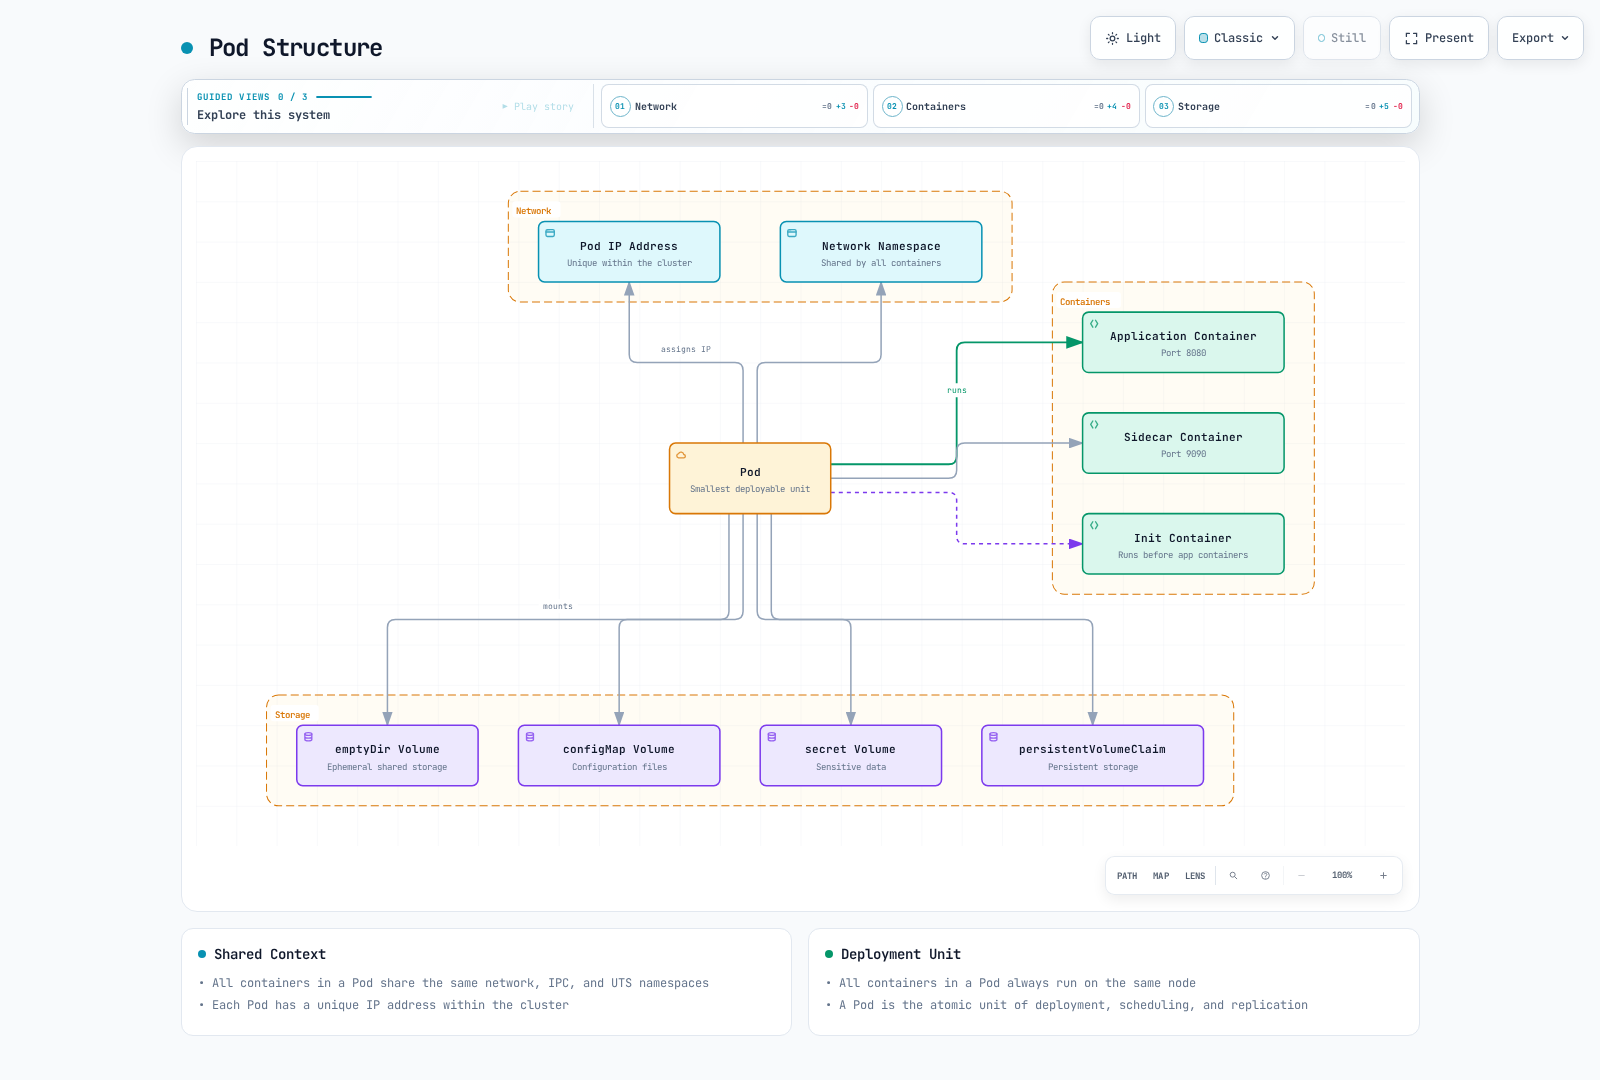Click the Storage group label

point(292,715)
